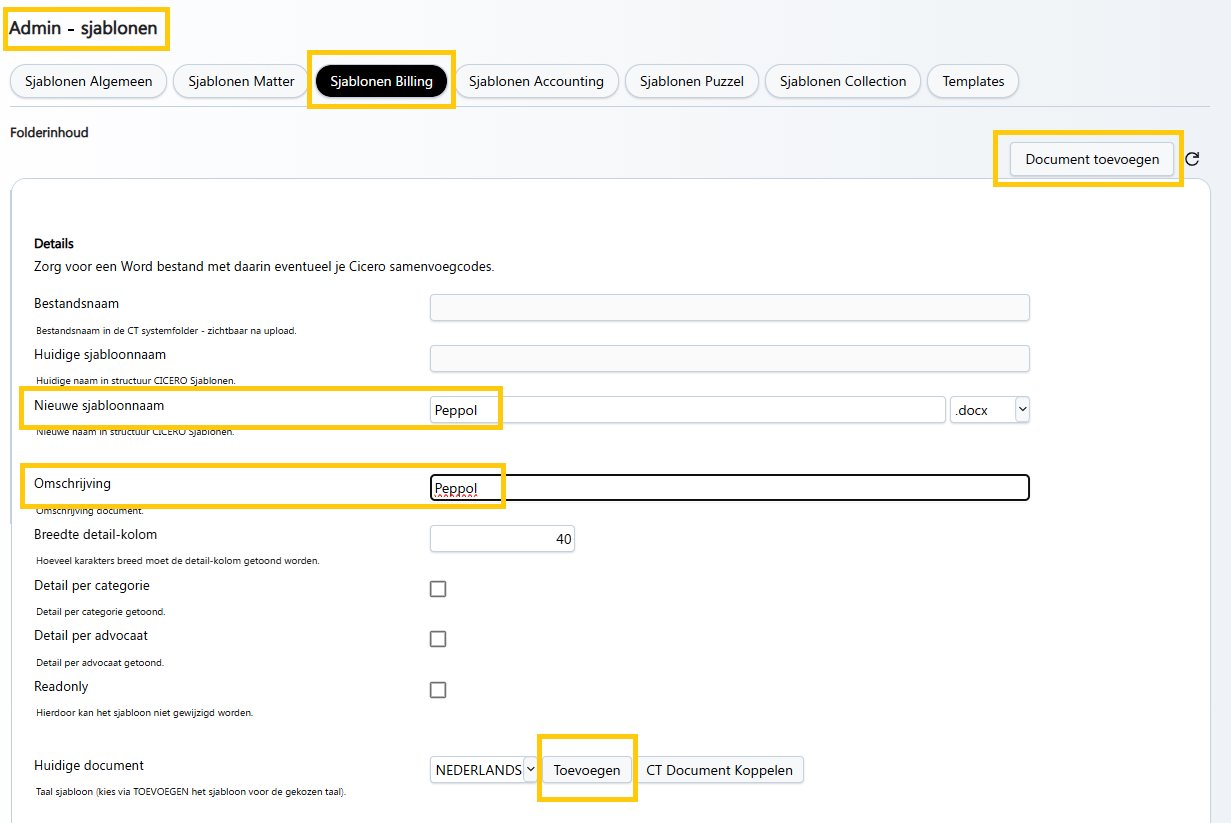Toggle the Detail per advocaat checkbox
The width and height of the screenshot is (1231, 823).
tap(437, 639)
